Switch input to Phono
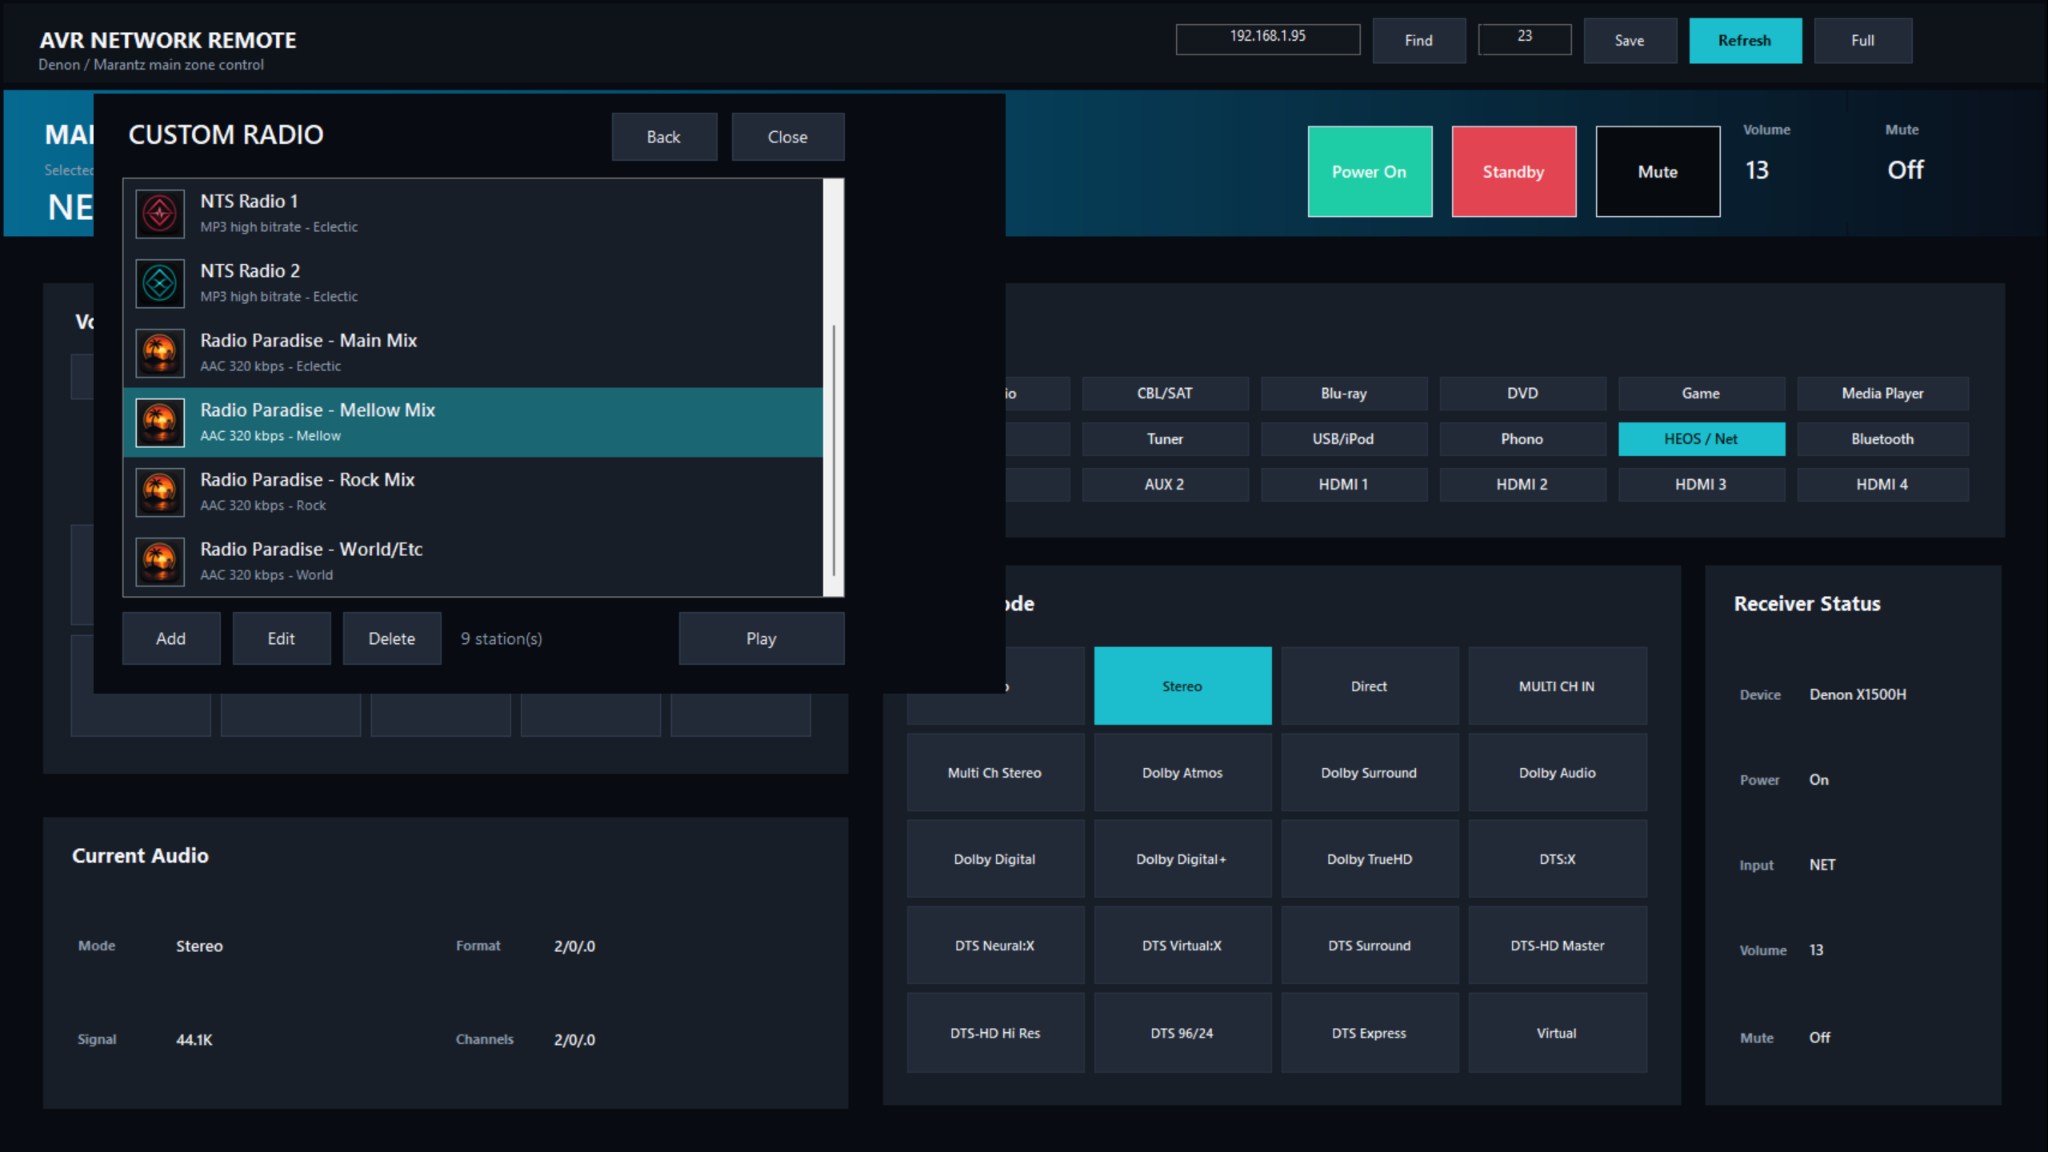The image size is (2048, 1152). pyautogui.click(x=1523, y=439)
